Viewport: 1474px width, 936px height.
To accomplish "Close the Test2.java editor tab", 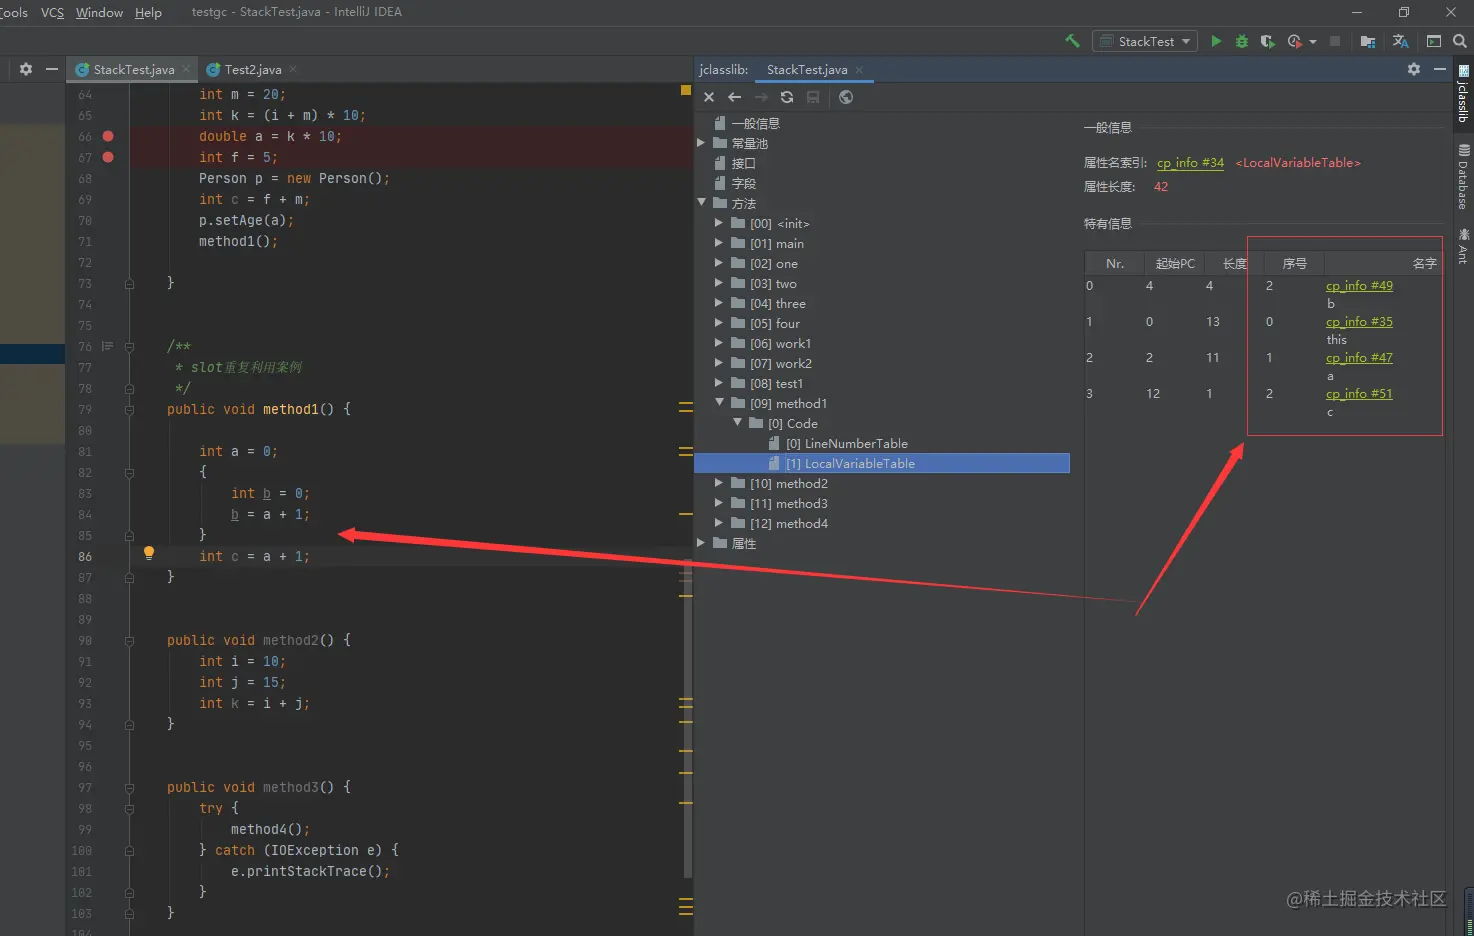I will [293, 70].
